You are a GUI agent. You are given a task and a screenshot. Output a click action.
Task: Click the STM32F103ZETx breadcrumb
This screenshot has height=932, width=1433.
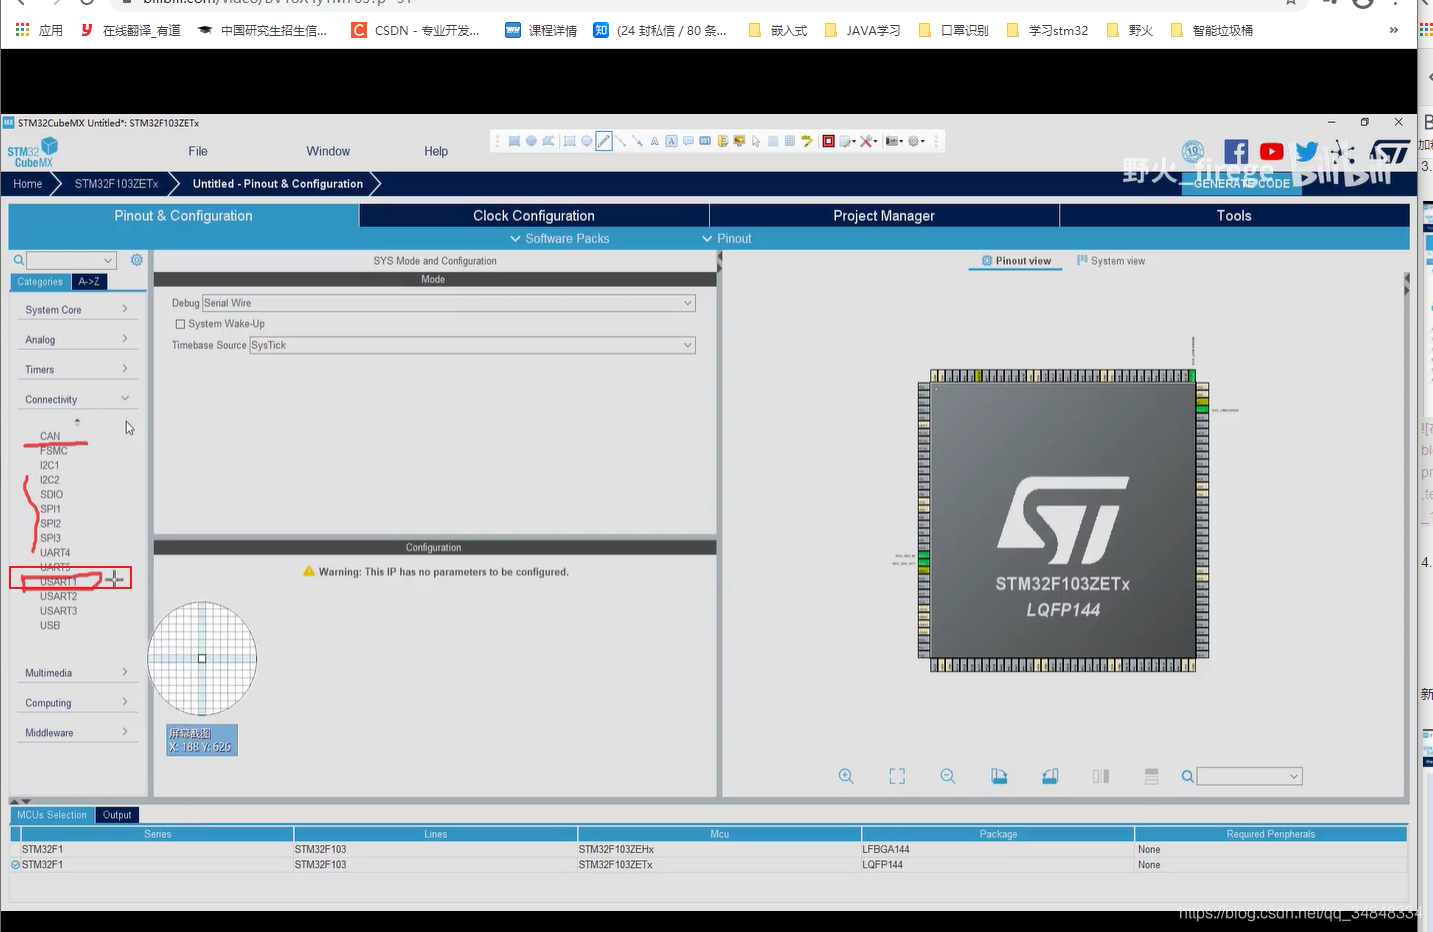coord(116,184)
